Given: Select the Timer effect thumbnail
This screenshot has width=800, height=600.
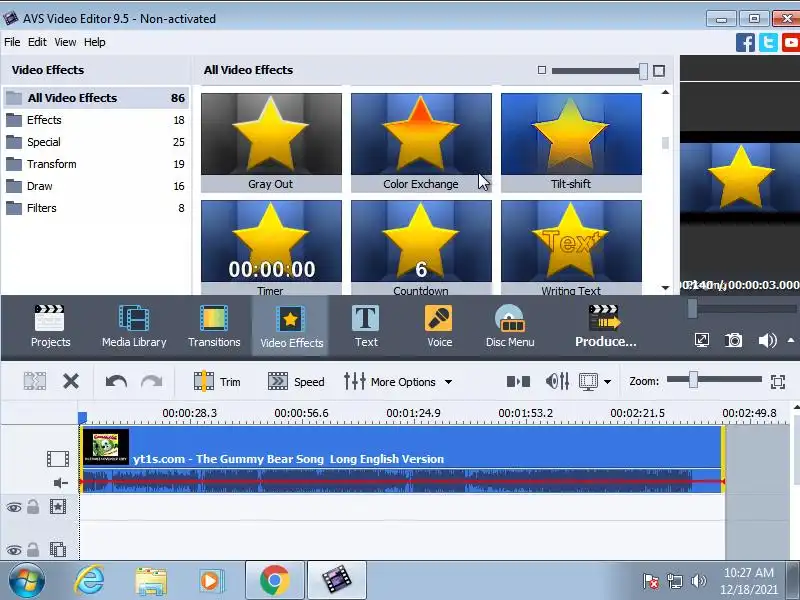Looking at the screenshot, I should tap(271, 247).
